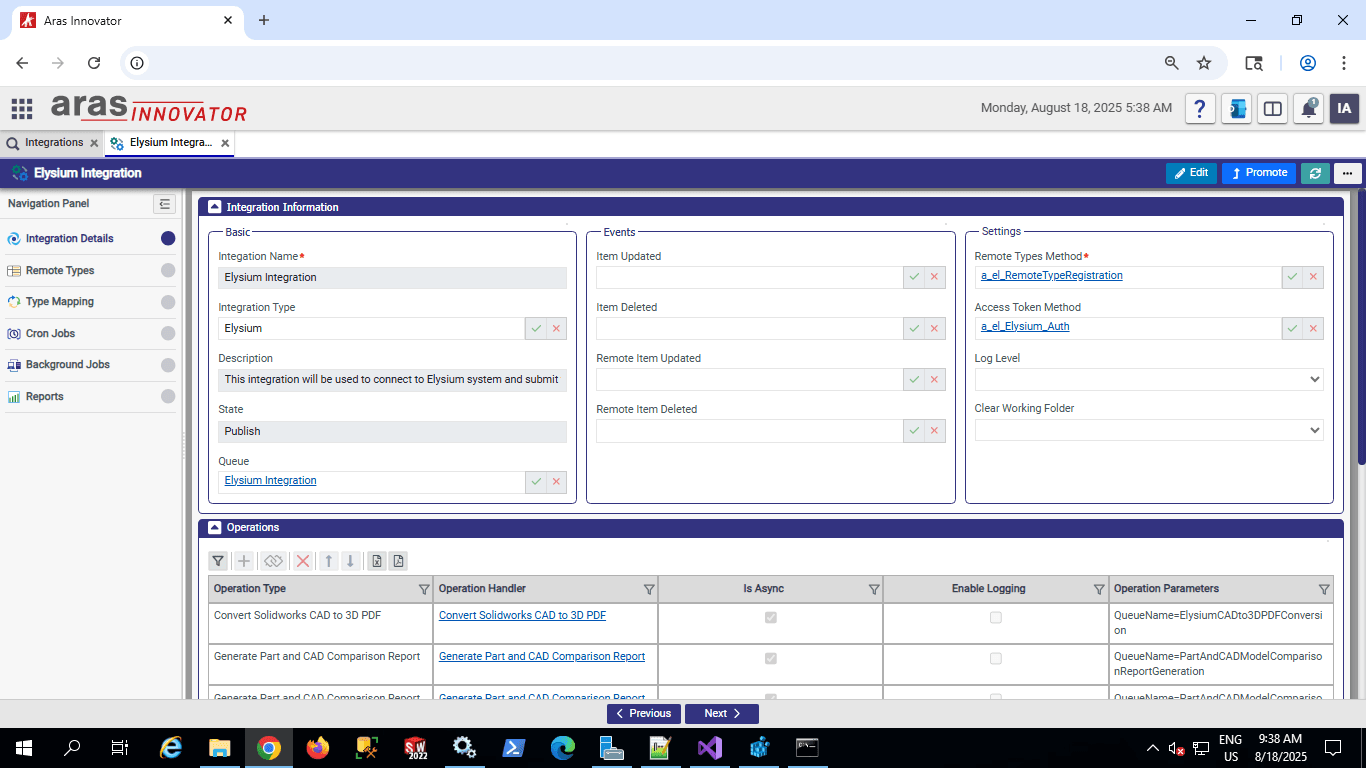Confirm Integration Type with green check

[x=536, y=328]
